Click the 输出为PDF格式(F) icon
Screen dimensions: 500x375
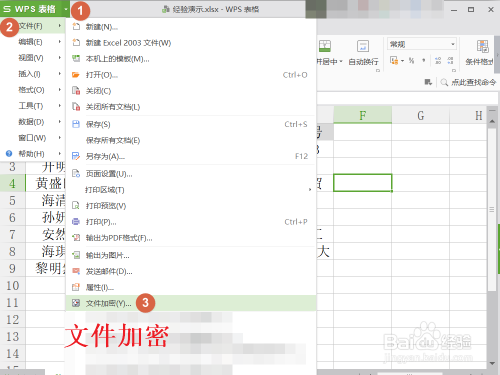coord(76,238)
